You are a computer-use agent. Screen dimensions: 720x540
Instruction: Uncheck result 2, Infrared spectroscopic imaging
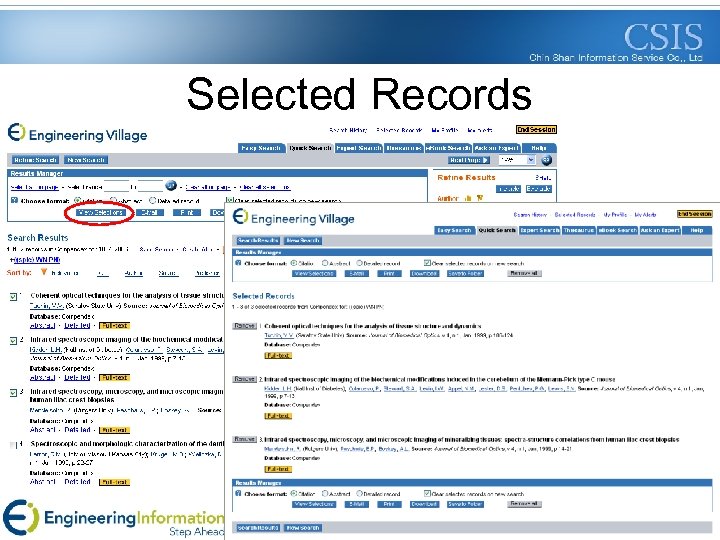tap(13, 341)
